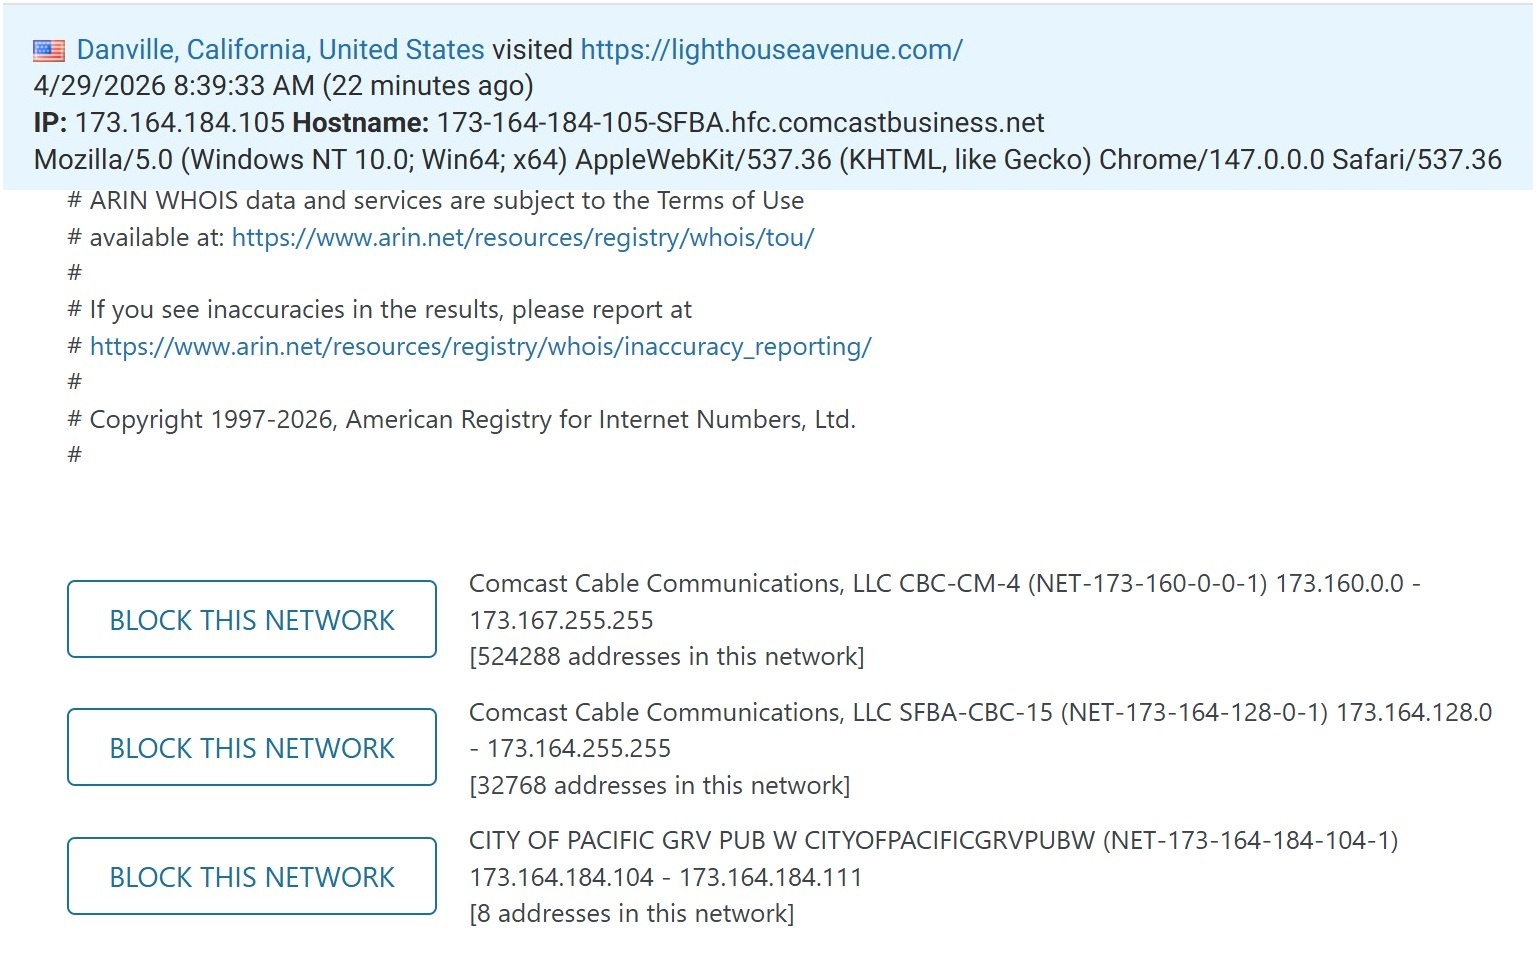Click the comcastbusiness.net hostname text
This screenshot has height=959, width=1538.
(x=740, y=123)
